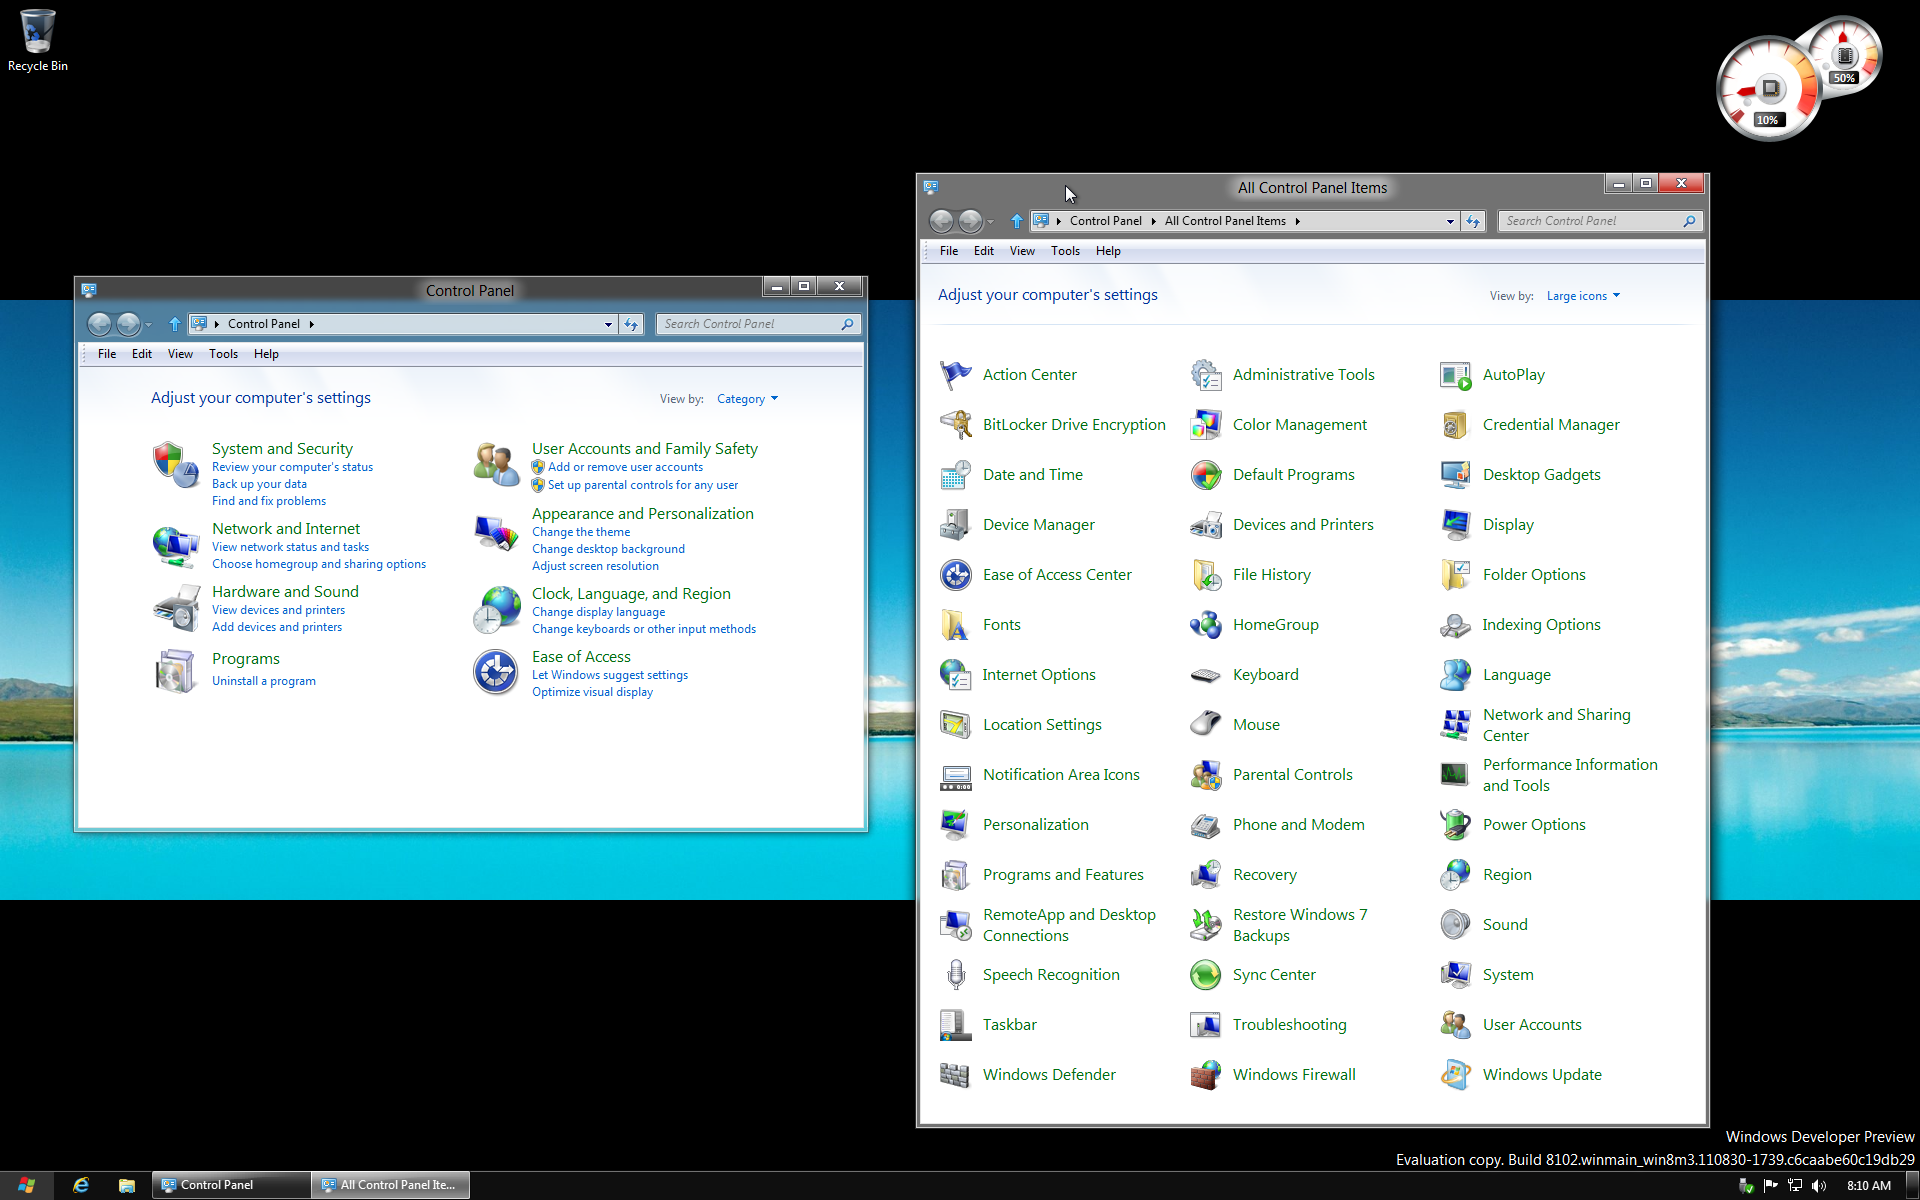Click the taskbar volume speaker icon

pyautogui.click(x=1819, y=1185)
